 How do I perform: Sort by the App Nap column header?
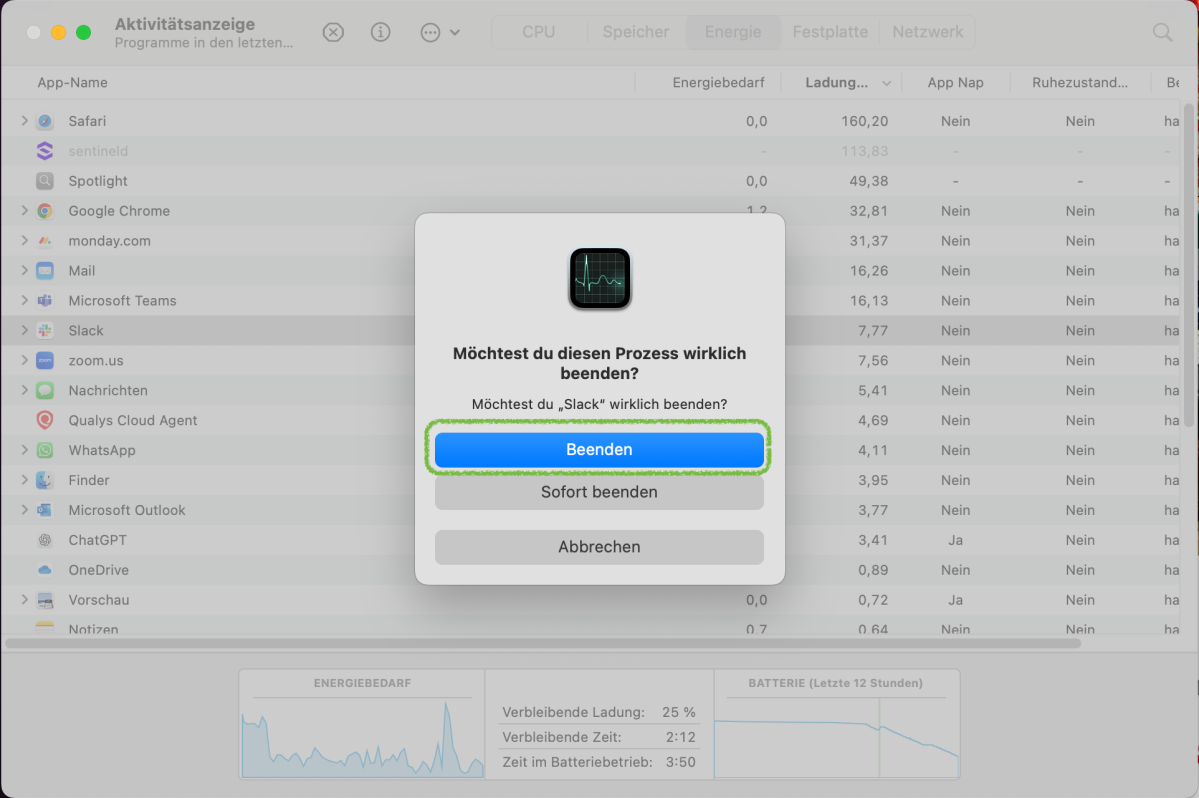pos(956,83)
